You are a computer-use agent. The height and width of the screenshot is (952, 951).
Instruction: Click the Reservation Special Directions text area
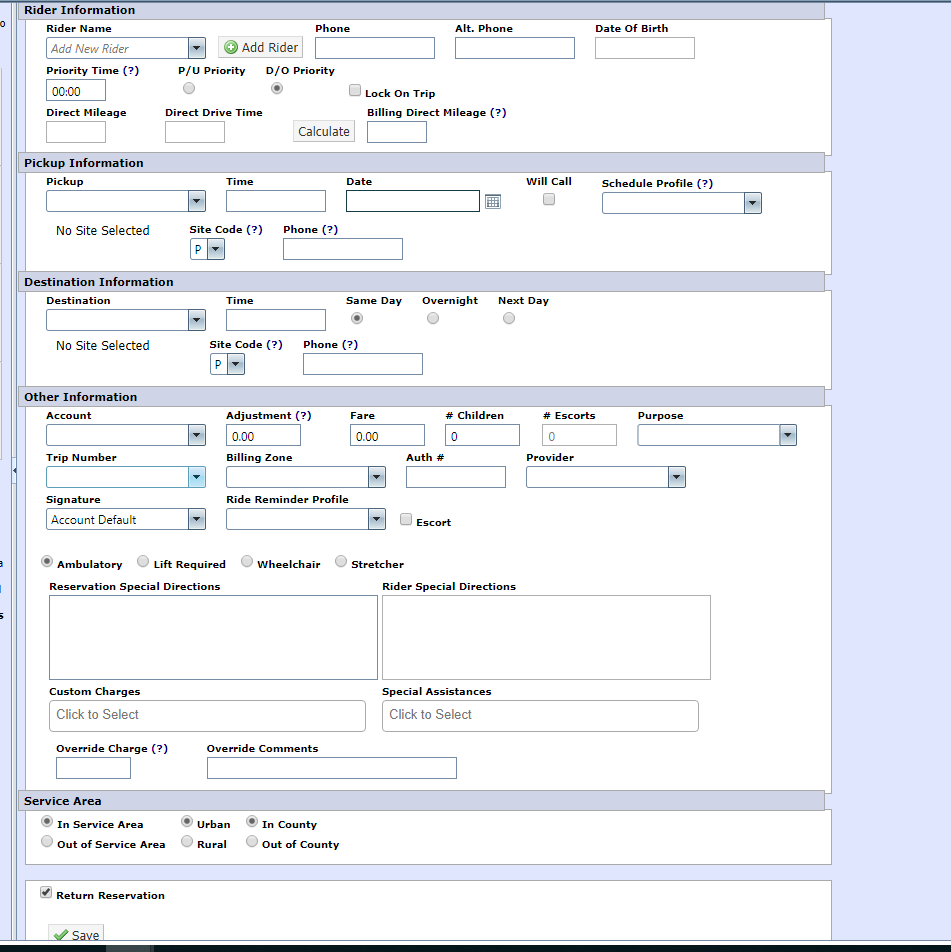point(213,638)
